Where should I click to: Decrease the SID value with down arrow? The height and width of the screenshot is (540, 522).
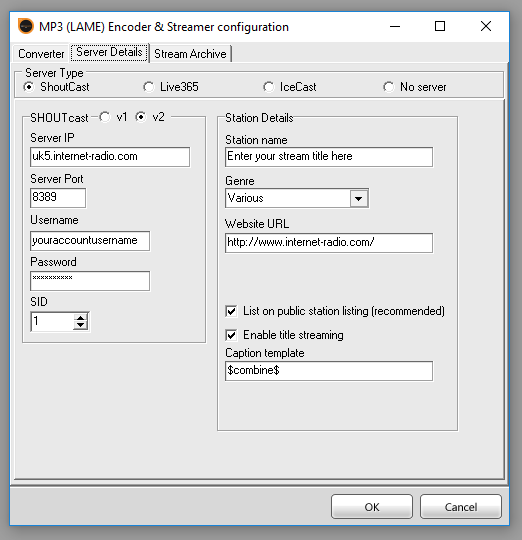[x=81, y=325]
